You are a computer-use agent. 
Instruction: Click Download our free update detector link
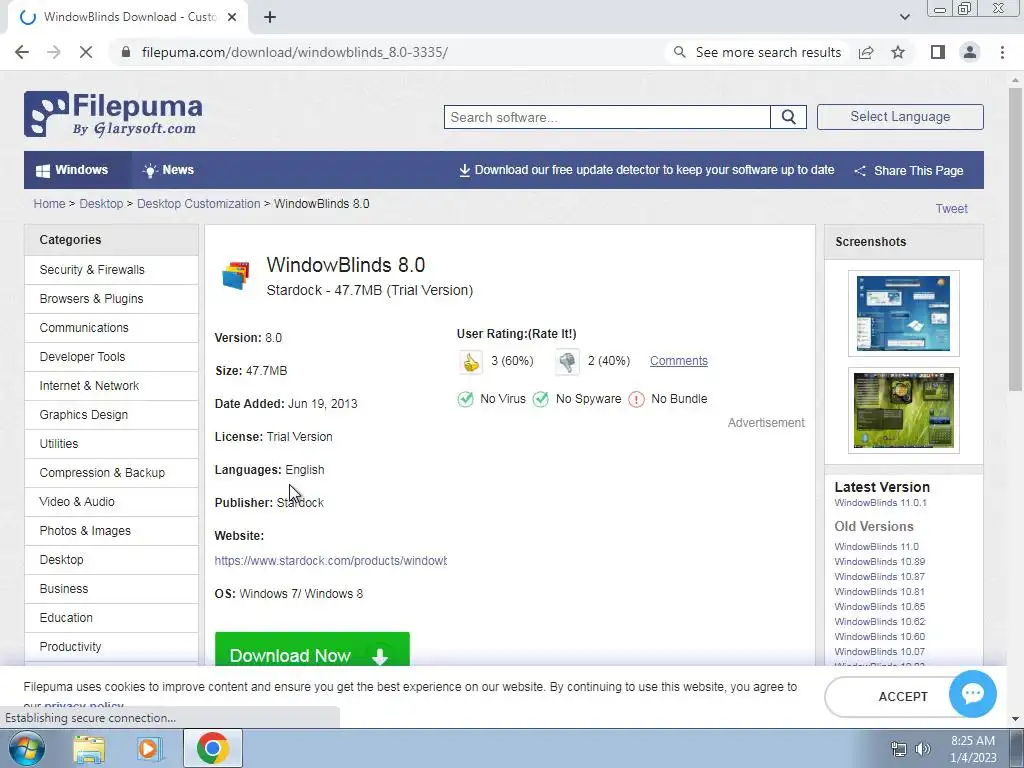647,170
